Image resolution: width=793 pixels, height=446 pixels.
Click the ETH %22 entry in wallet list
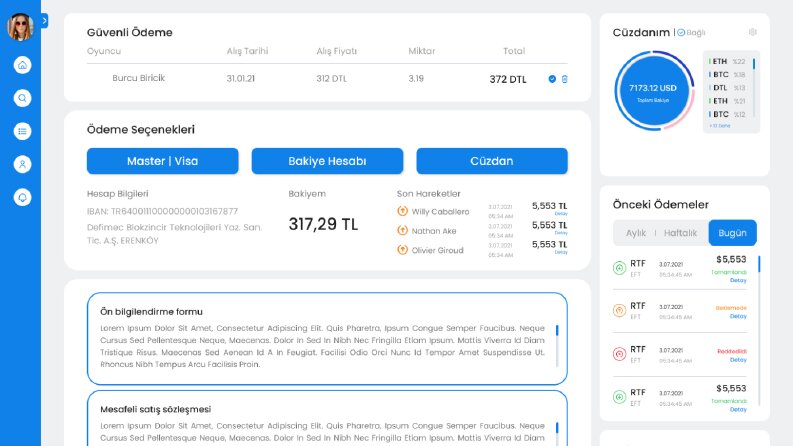pyautogui.click(x=727, y=62)
